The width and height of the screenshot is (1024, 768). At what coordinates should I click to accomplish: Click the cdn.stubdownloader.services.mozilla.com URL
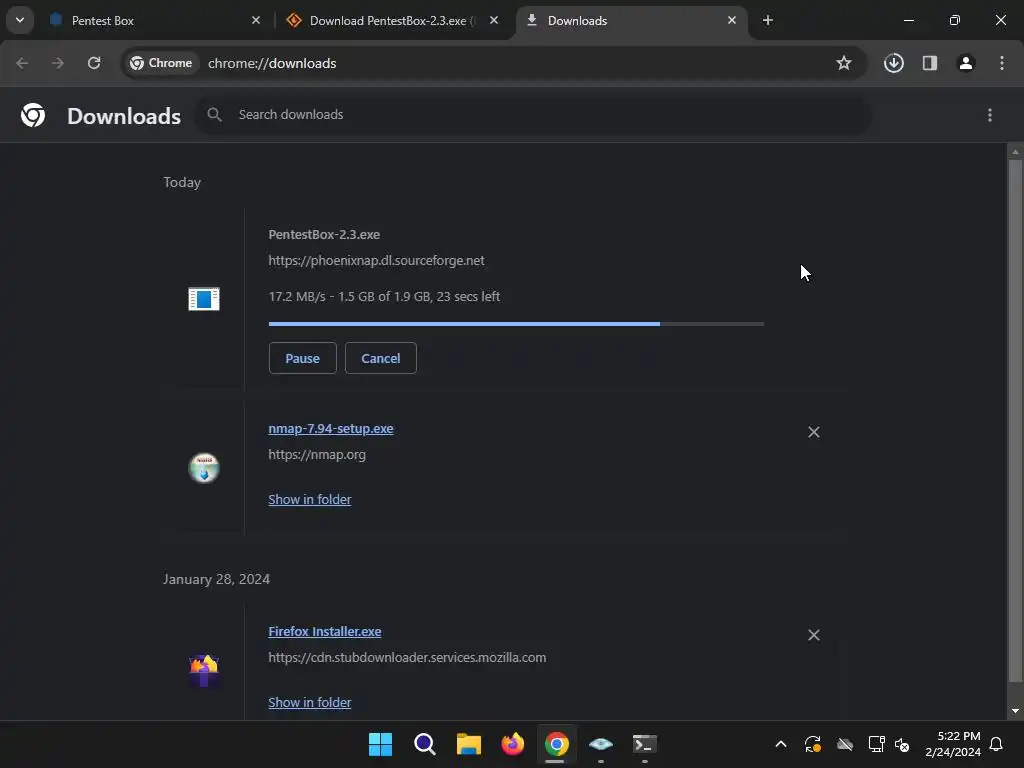coord(407,658)
